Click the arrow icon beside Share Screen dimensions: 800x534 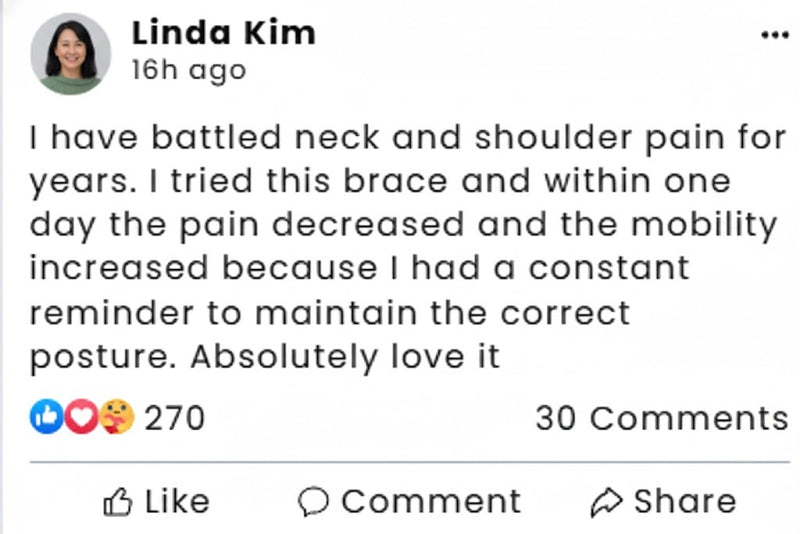(607, 501)
